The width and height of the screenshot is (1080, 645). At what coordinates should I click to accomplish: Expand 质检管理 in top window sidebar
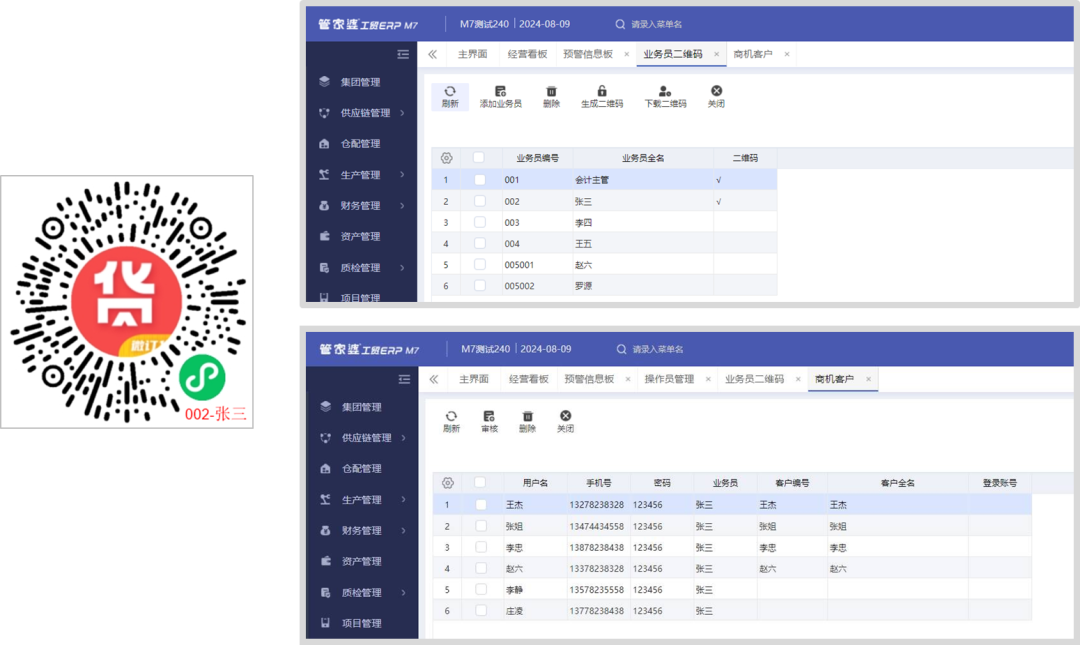(x=402, y=267)
